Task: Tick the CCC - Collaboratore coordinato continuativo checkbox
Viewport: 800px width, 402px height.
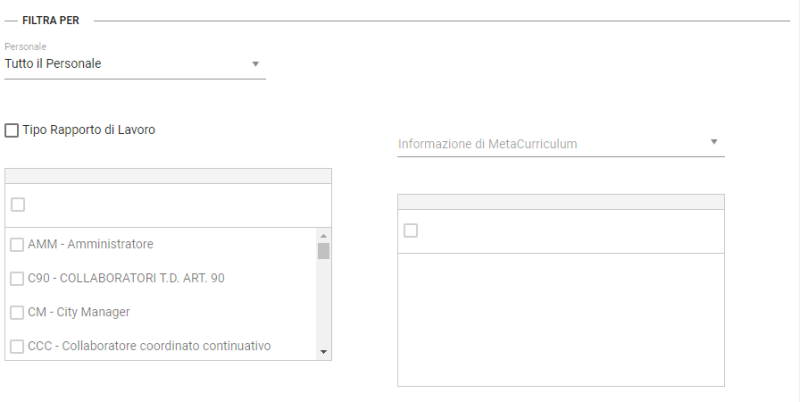Action: [17, 347]
